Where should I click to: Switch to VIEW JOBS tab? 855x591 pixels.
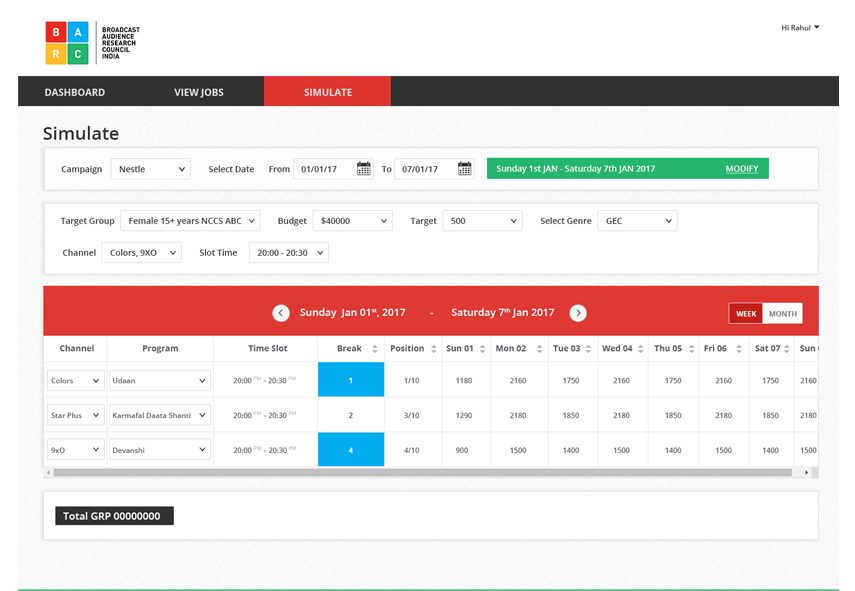coord(199,92)
